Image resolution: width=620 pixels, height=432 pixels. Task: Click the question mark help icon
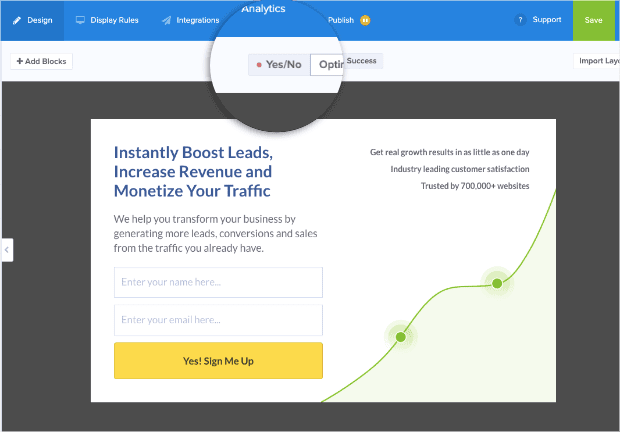[520, 20]
